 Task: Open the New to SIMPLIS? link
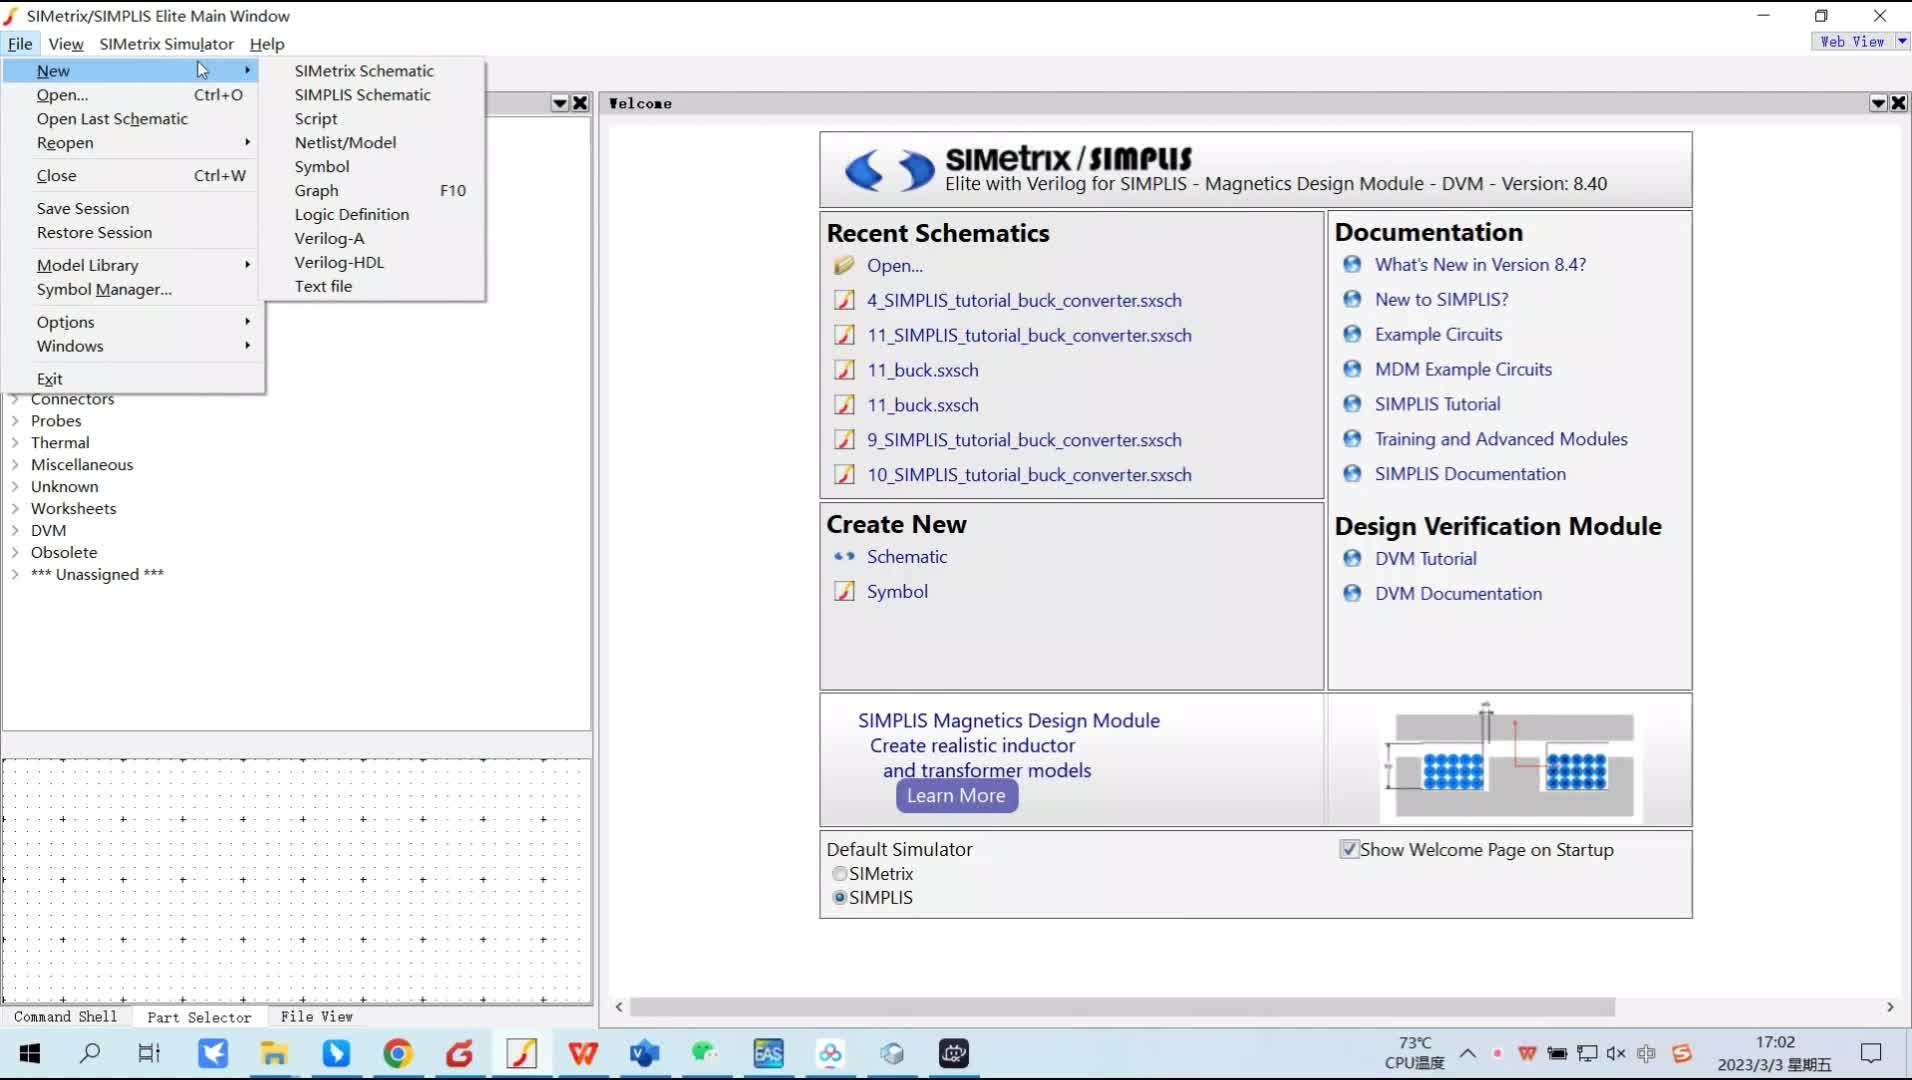pyautogui.click(x=1441, y=299)
